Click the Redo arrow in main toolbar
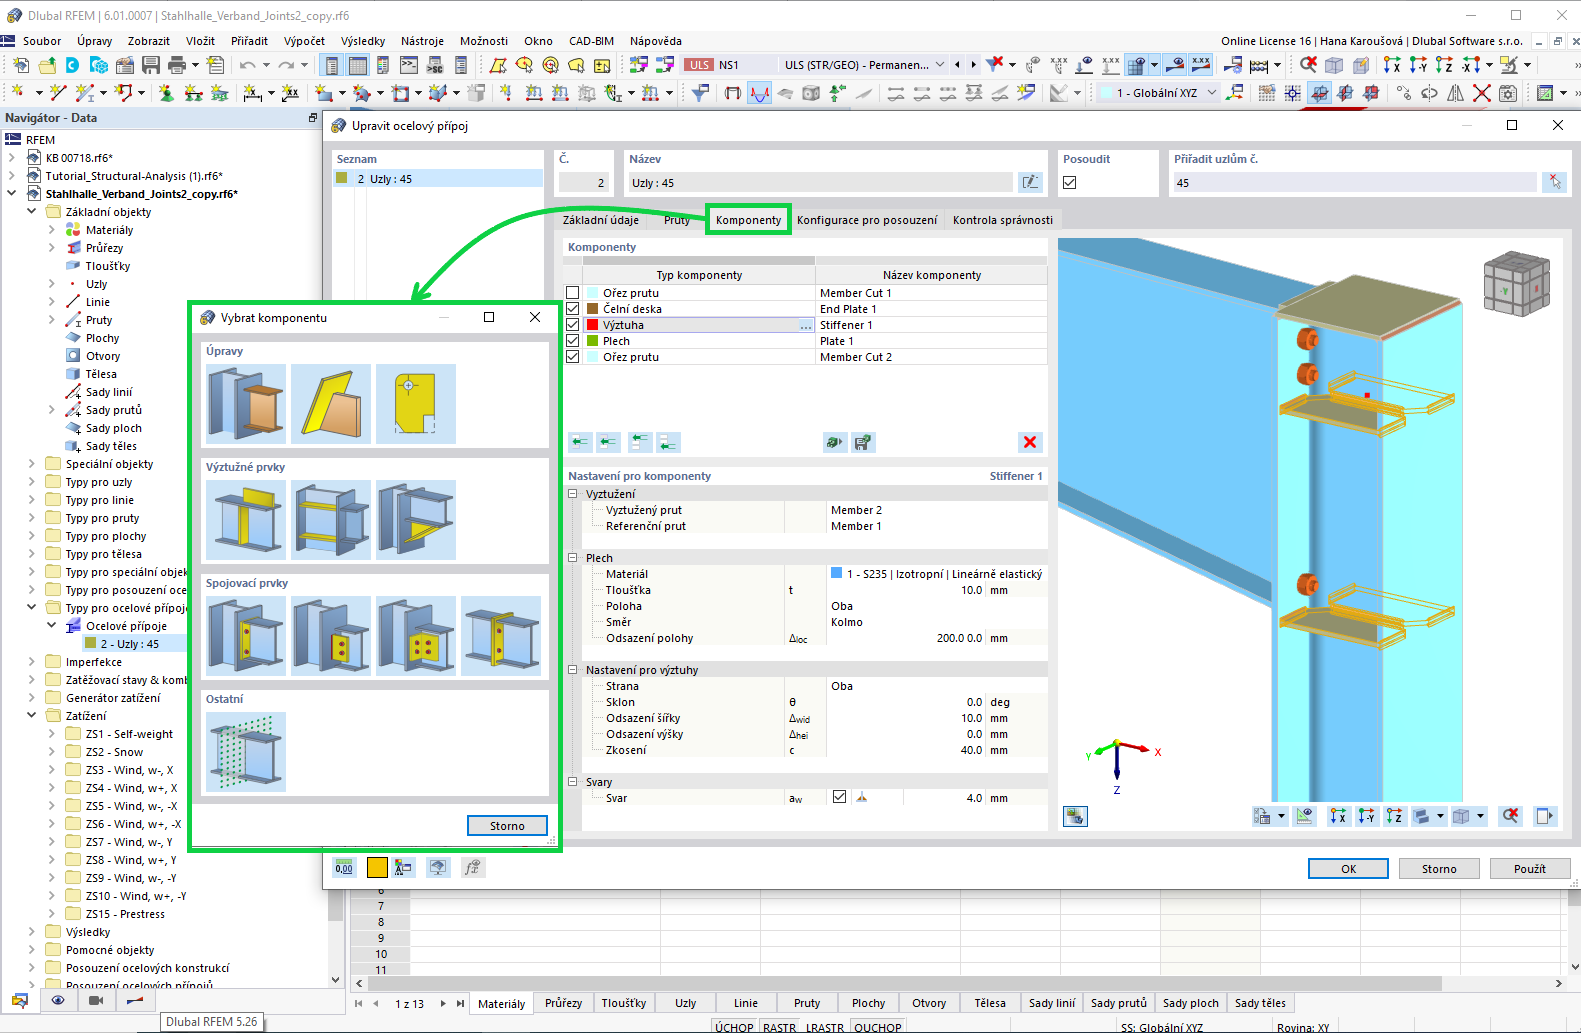 pyautogui.click(x=286, y=65)
